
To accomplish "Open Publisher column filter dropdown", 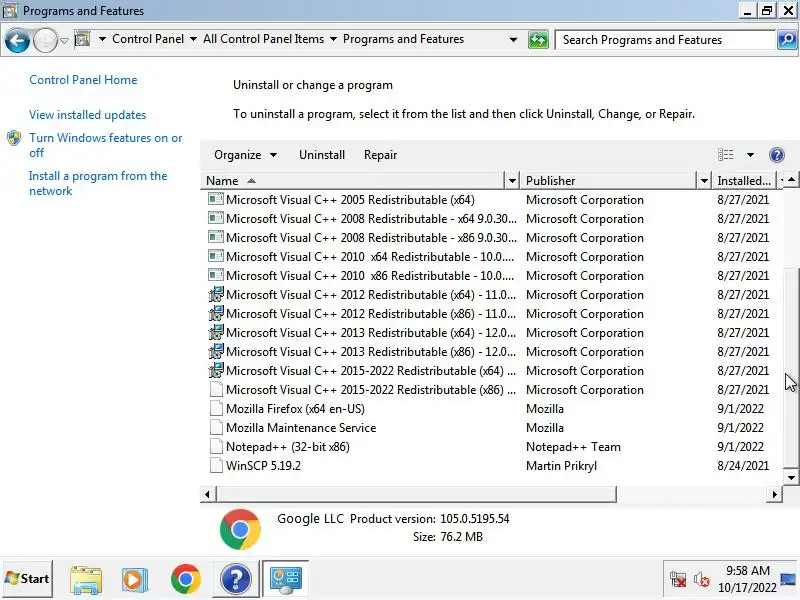I will click(x=704, y=181).
